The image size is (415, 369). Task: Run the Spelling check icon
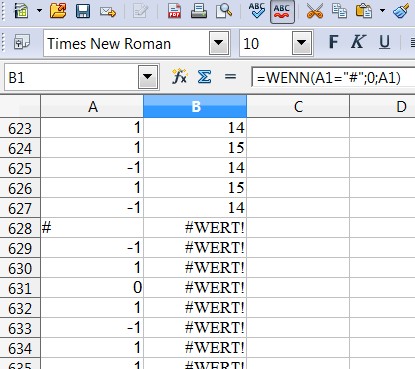click(257, 11)
